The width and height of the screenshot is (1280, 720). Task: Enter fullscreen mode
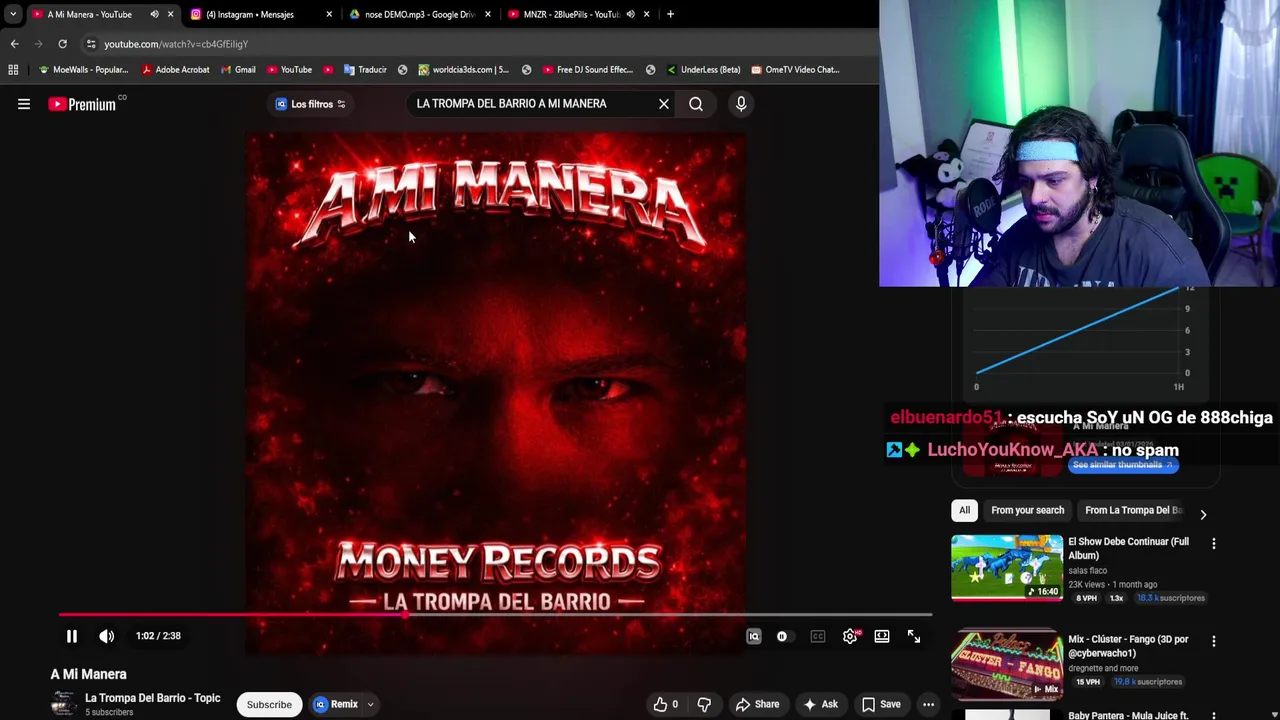914,636
